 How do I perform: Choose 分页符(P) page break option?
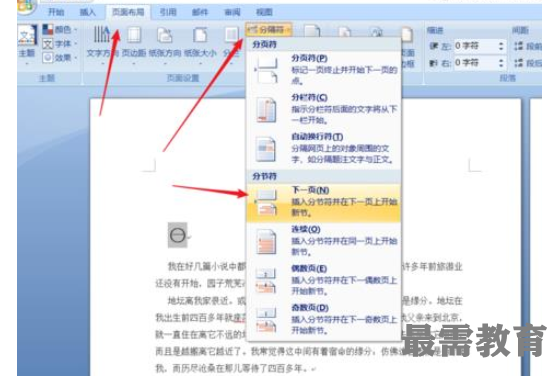[x=324, y=70]
